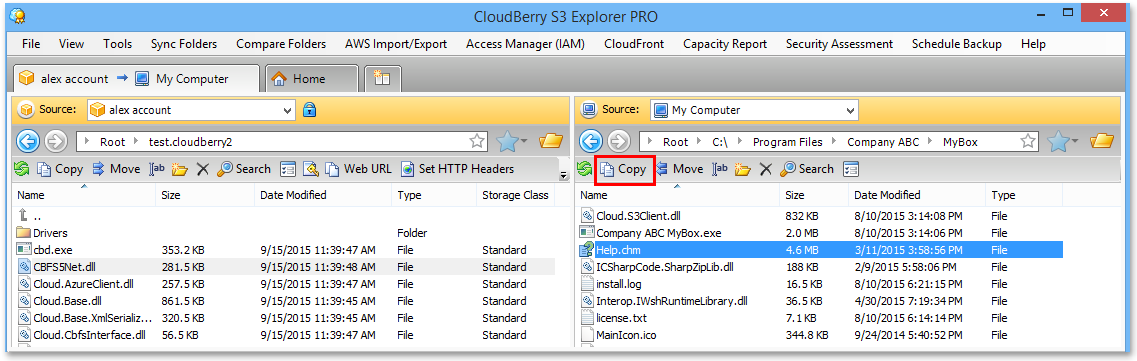This screenshot has height=361, width=1137.
Task: Open AWS Import/Export menu
Action: click(x=396, y=44)
